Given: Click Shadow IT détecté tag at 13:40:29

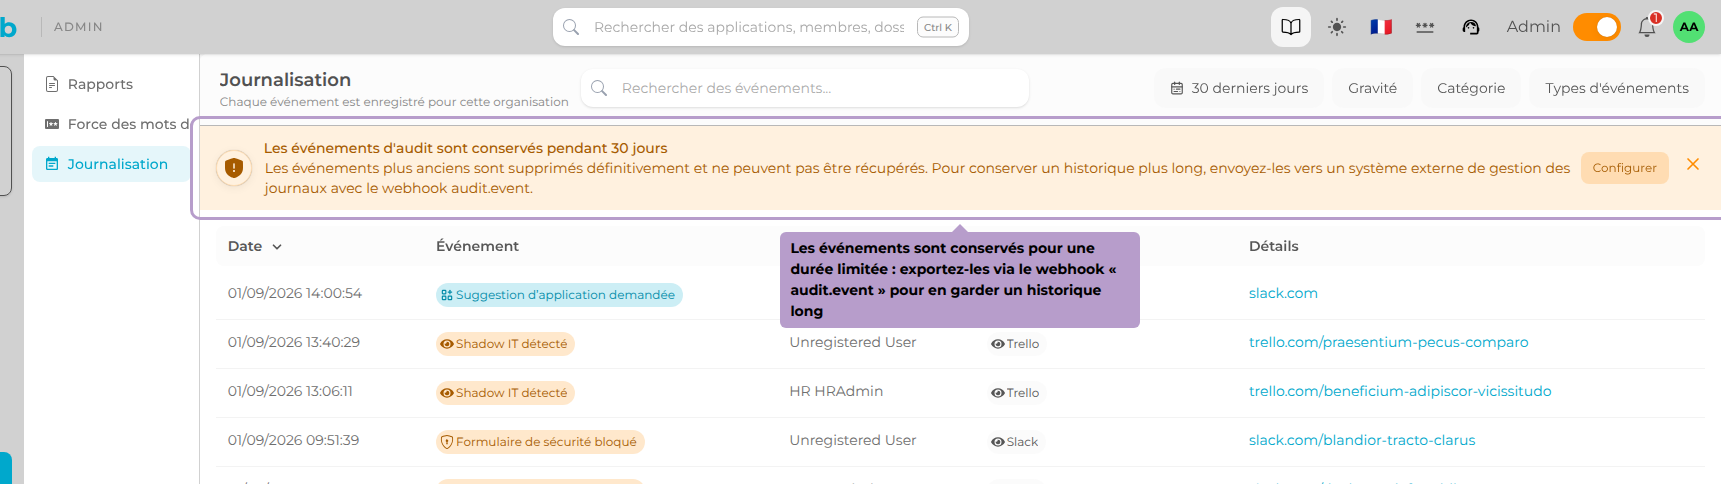Looking at the screenshot, I should click(505, 344).
